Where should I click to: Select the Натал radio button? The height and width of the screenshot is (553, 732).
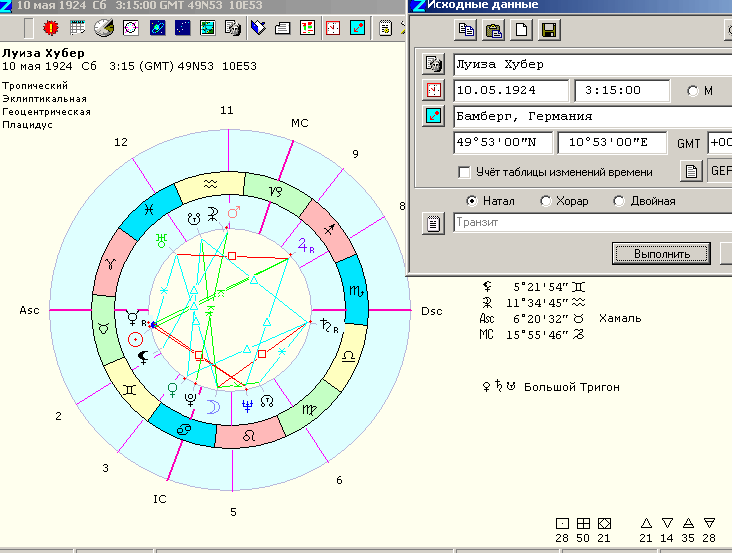click(472, 201)
